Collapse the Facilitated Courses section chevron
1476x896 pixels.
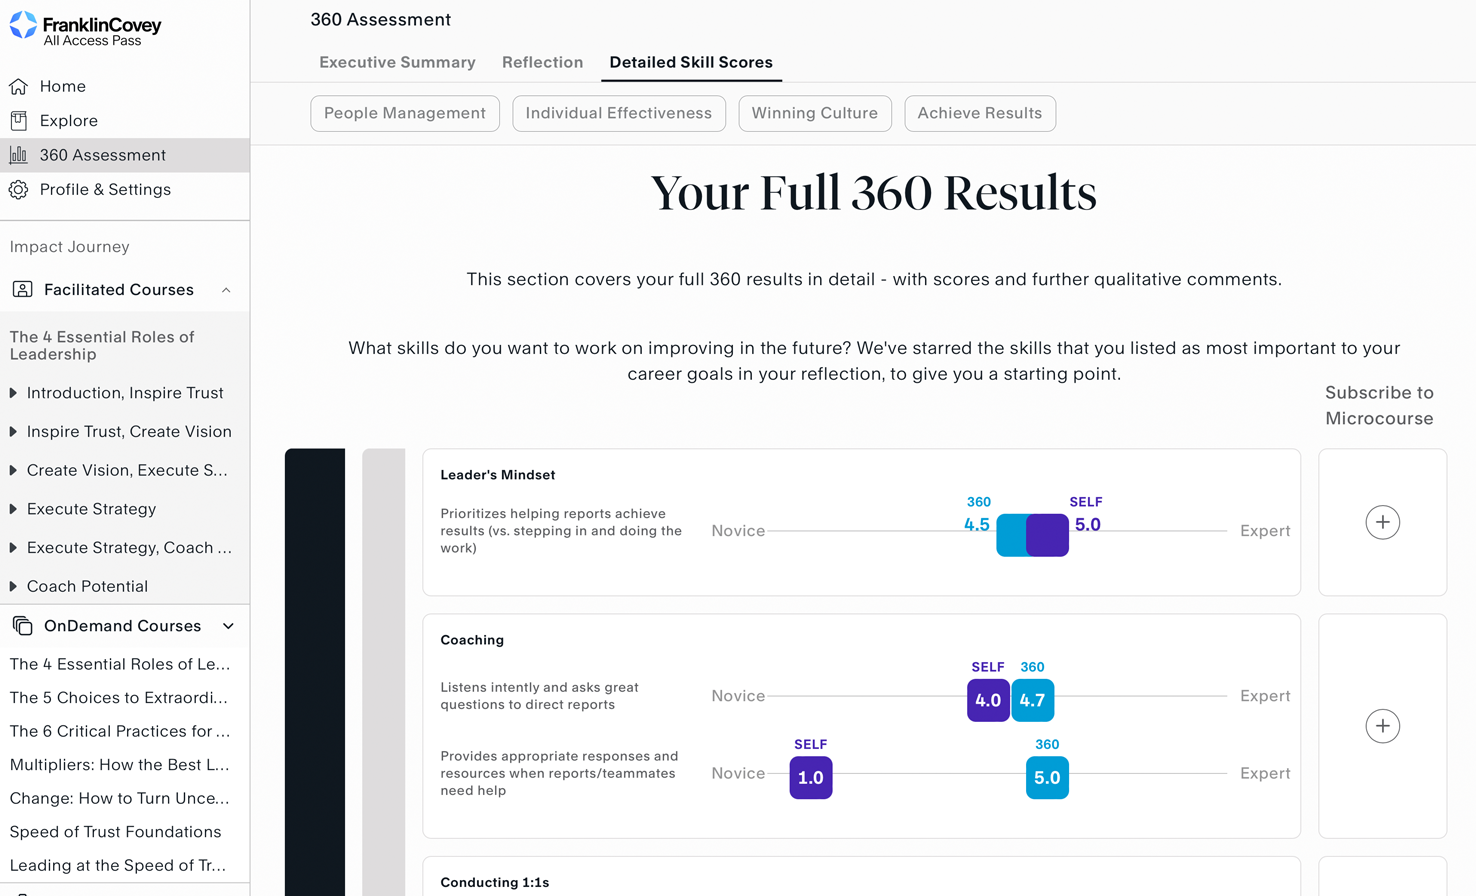click(x=226, y=290)
